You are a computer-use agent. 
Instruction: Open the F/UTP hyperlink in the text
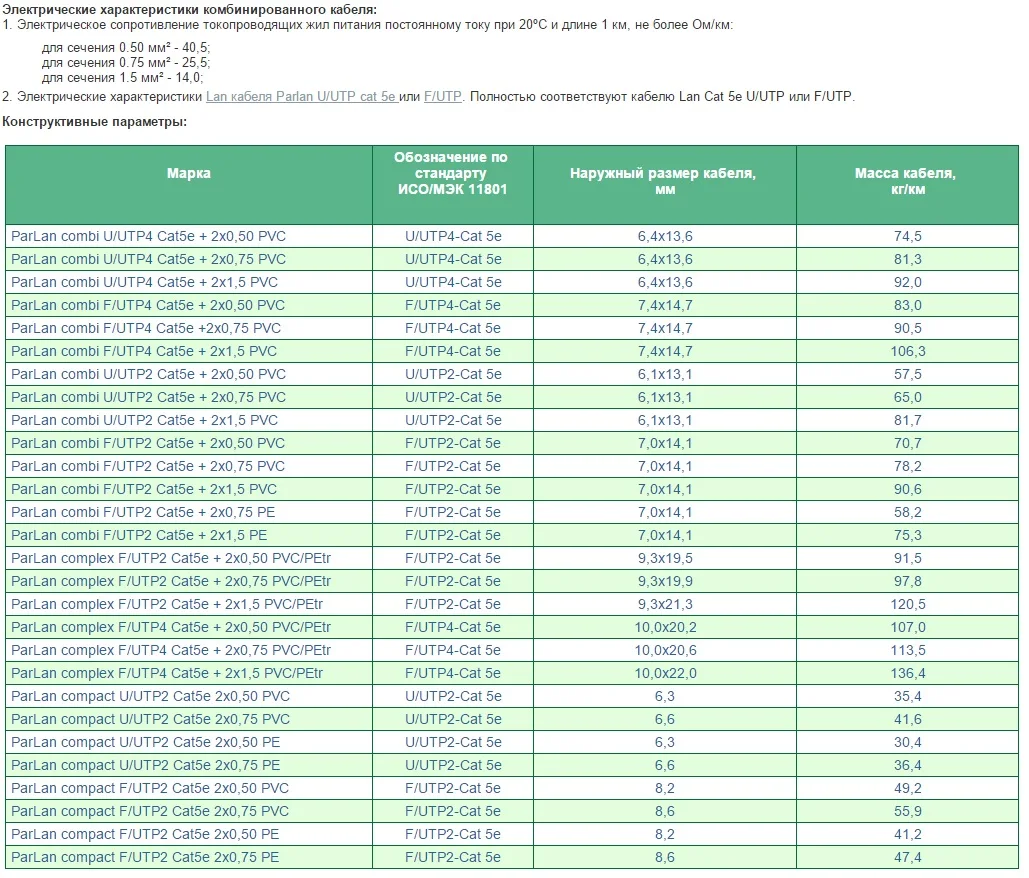pyautogui.click(x=442, y=97)
